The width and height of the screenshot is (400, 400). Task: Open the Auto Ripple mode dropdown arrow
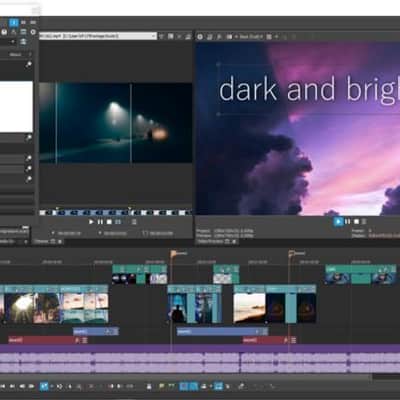click(210, 387)
